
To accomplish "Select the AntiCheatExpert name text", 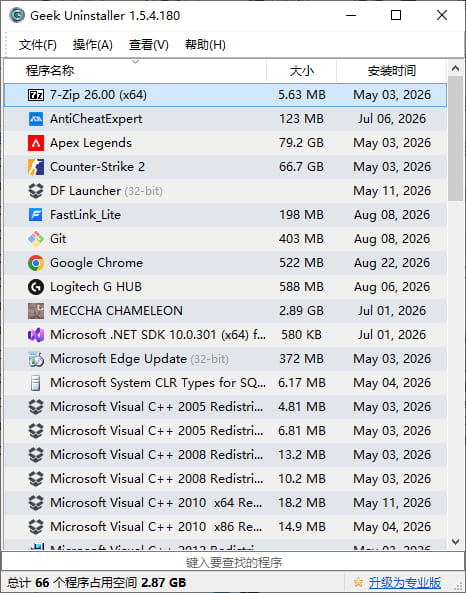I will (x=96, y=119).
